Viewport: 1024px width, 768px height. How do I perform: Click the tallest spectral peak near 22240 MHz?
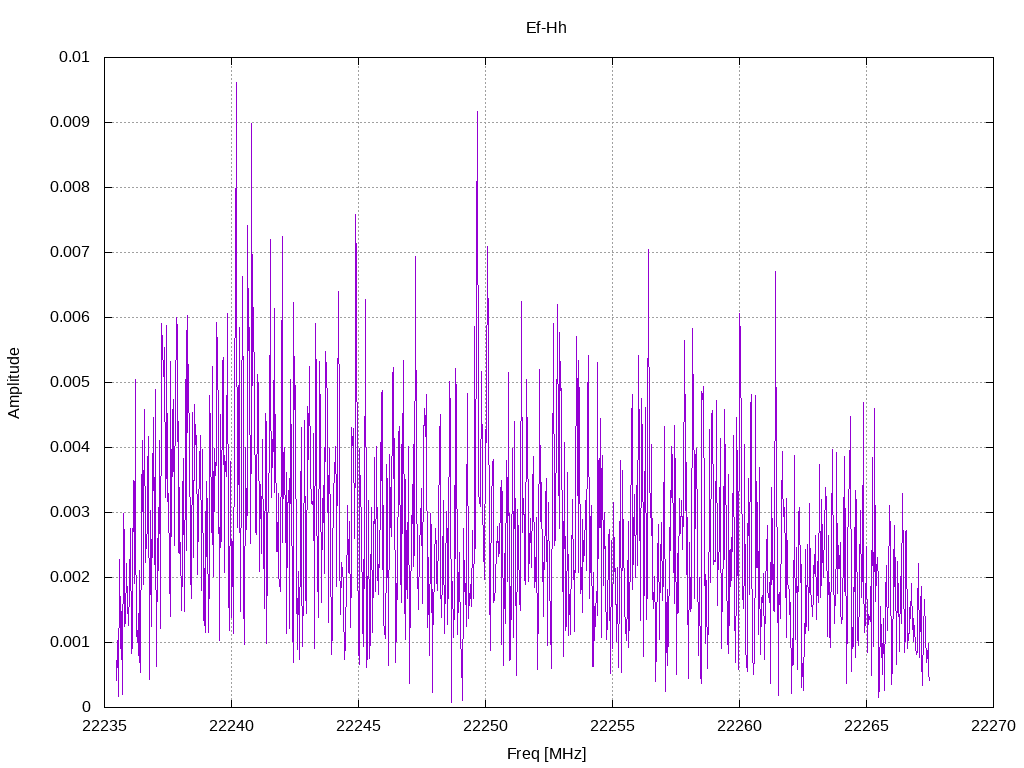click(x=236, y=83)
